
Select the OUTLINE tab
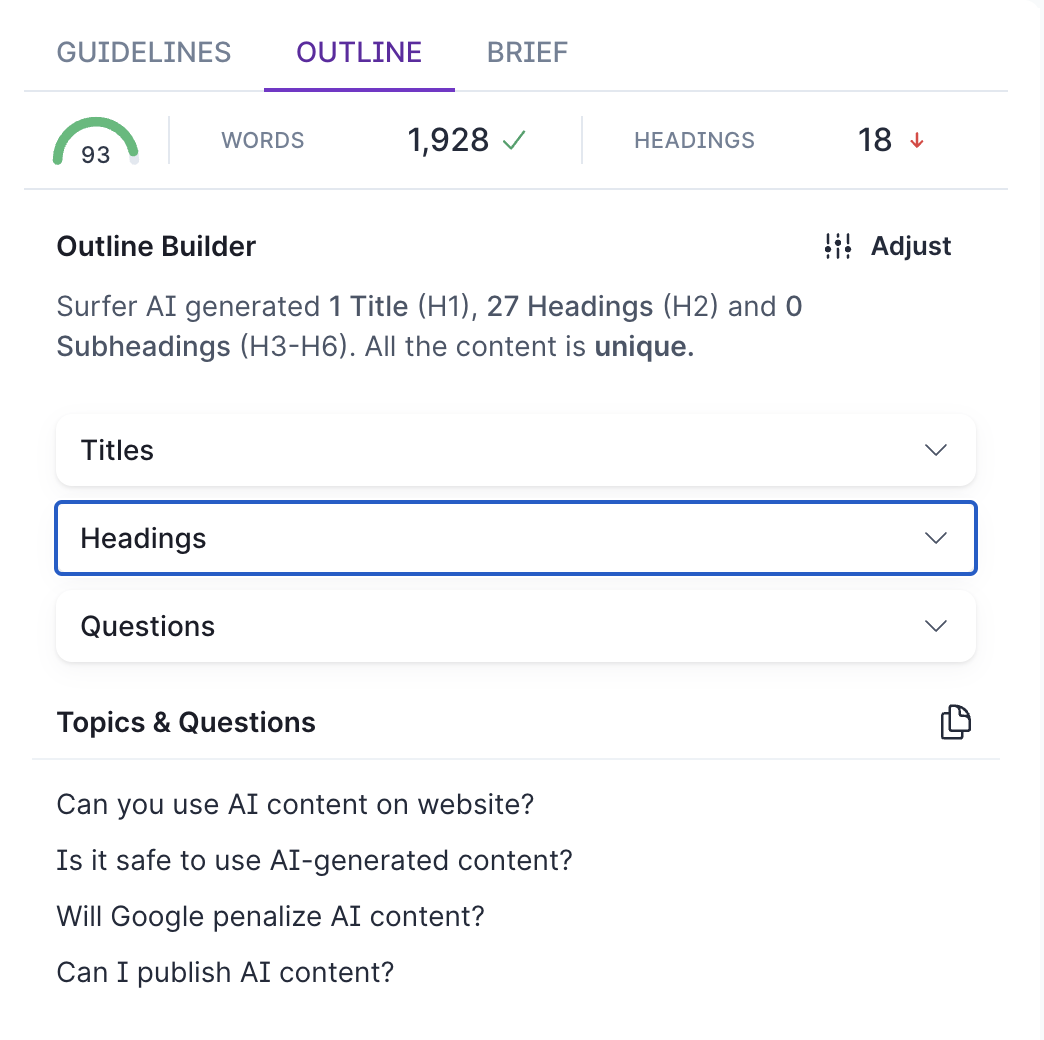[359, 52]
